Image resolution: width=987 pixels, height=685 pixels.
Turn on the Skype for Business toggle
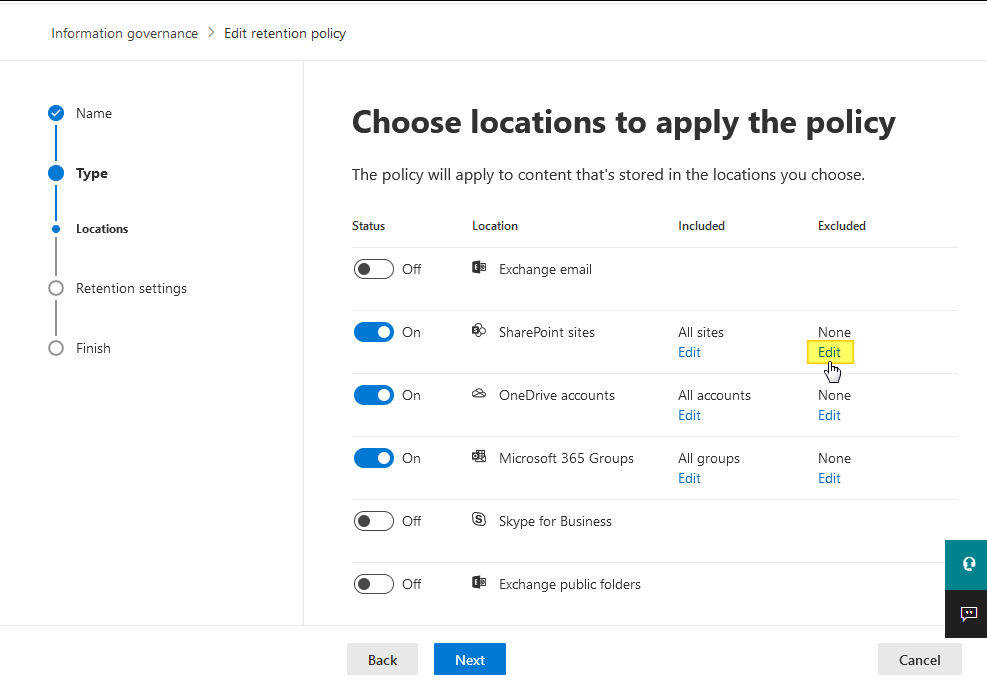[x=374, y=521]
